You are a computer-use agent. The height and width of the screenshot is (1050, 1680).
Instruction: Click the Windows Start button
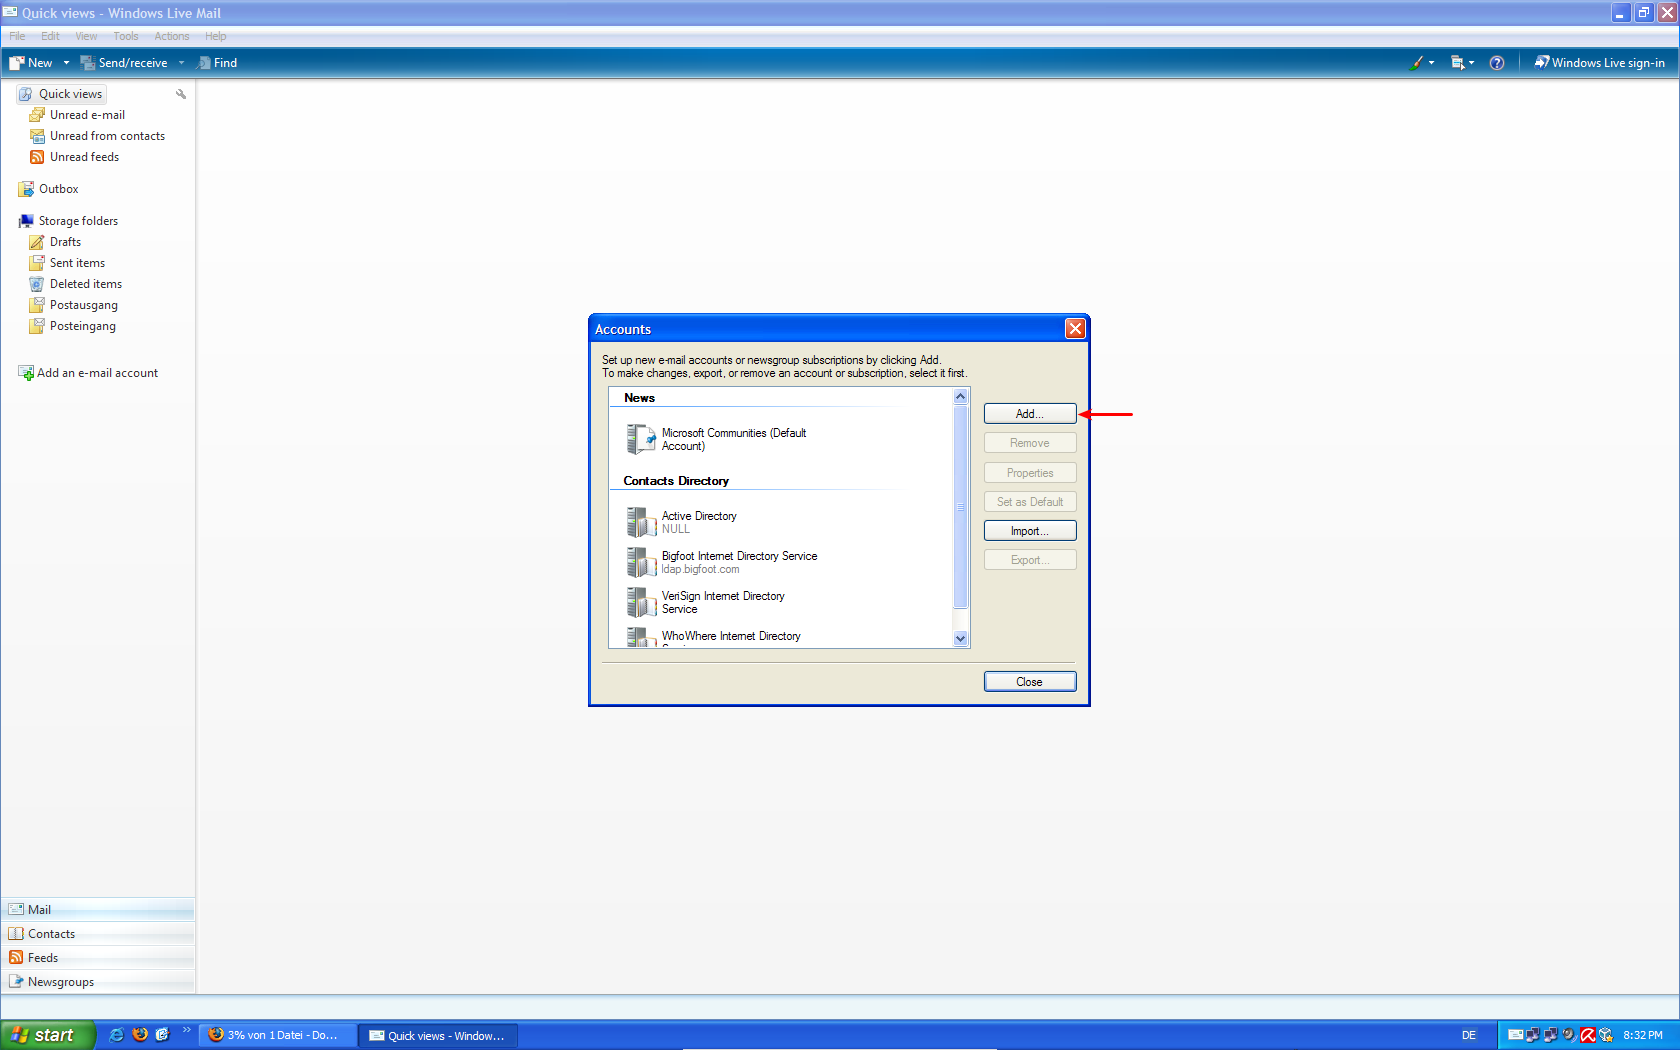(47, 1035)
